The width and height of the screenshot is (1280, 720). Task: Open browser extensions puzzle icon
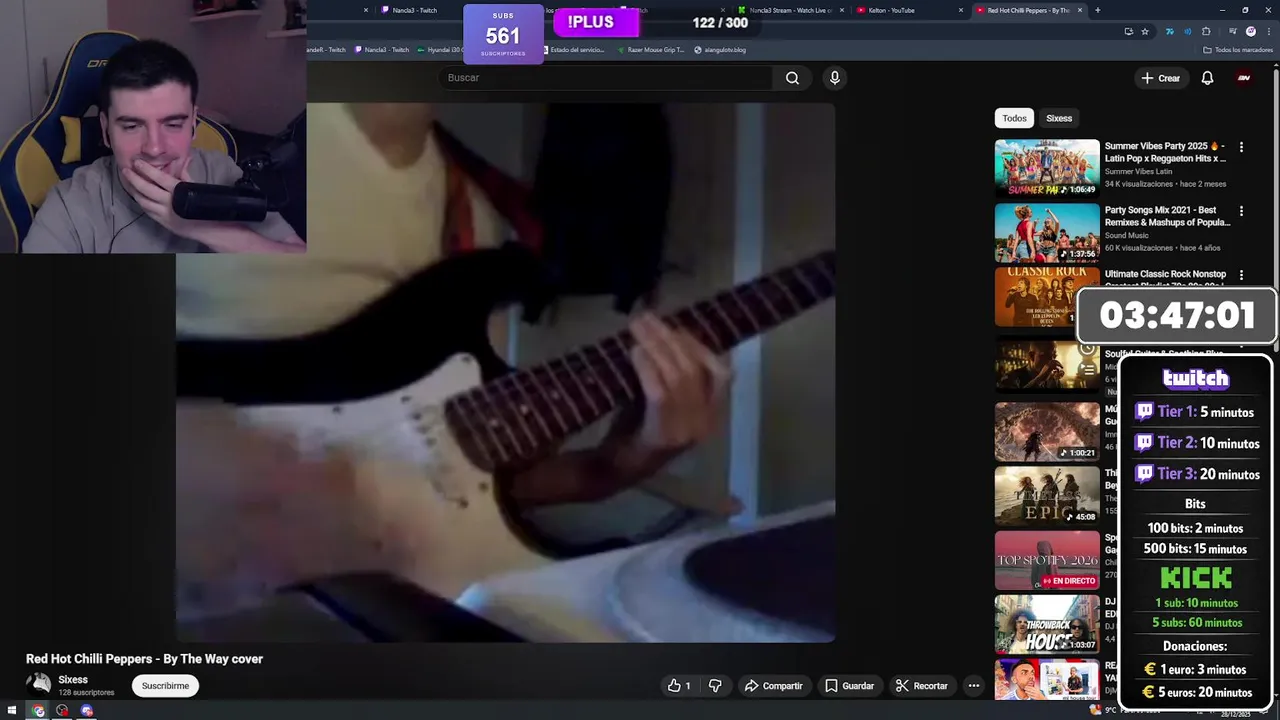(x=1206, y=31)
